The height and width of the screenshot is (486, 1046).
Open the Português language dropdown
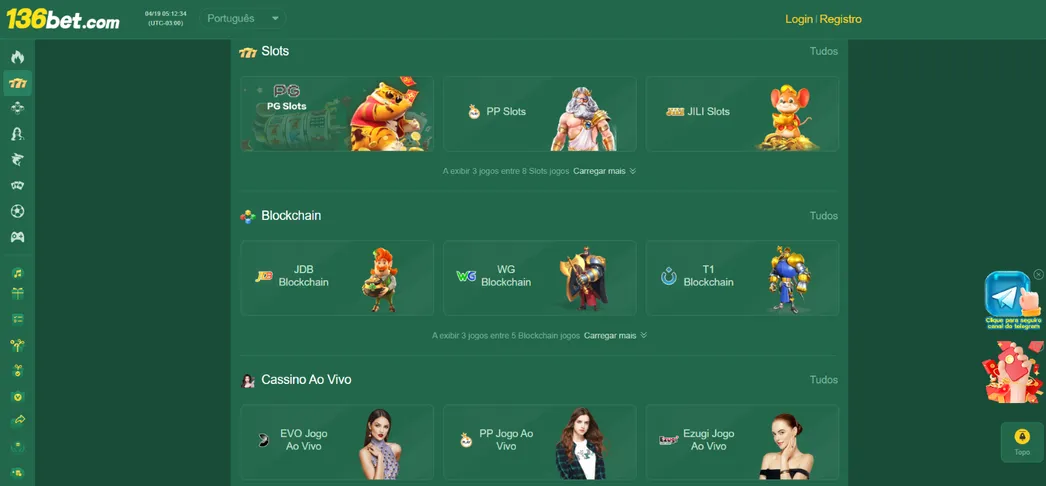(x=242, y=19)
